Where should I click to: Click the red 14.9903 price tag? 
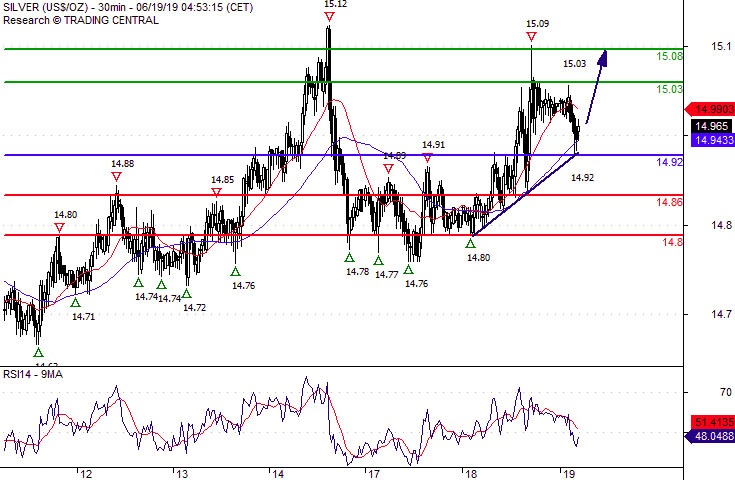tap(710, 109)
